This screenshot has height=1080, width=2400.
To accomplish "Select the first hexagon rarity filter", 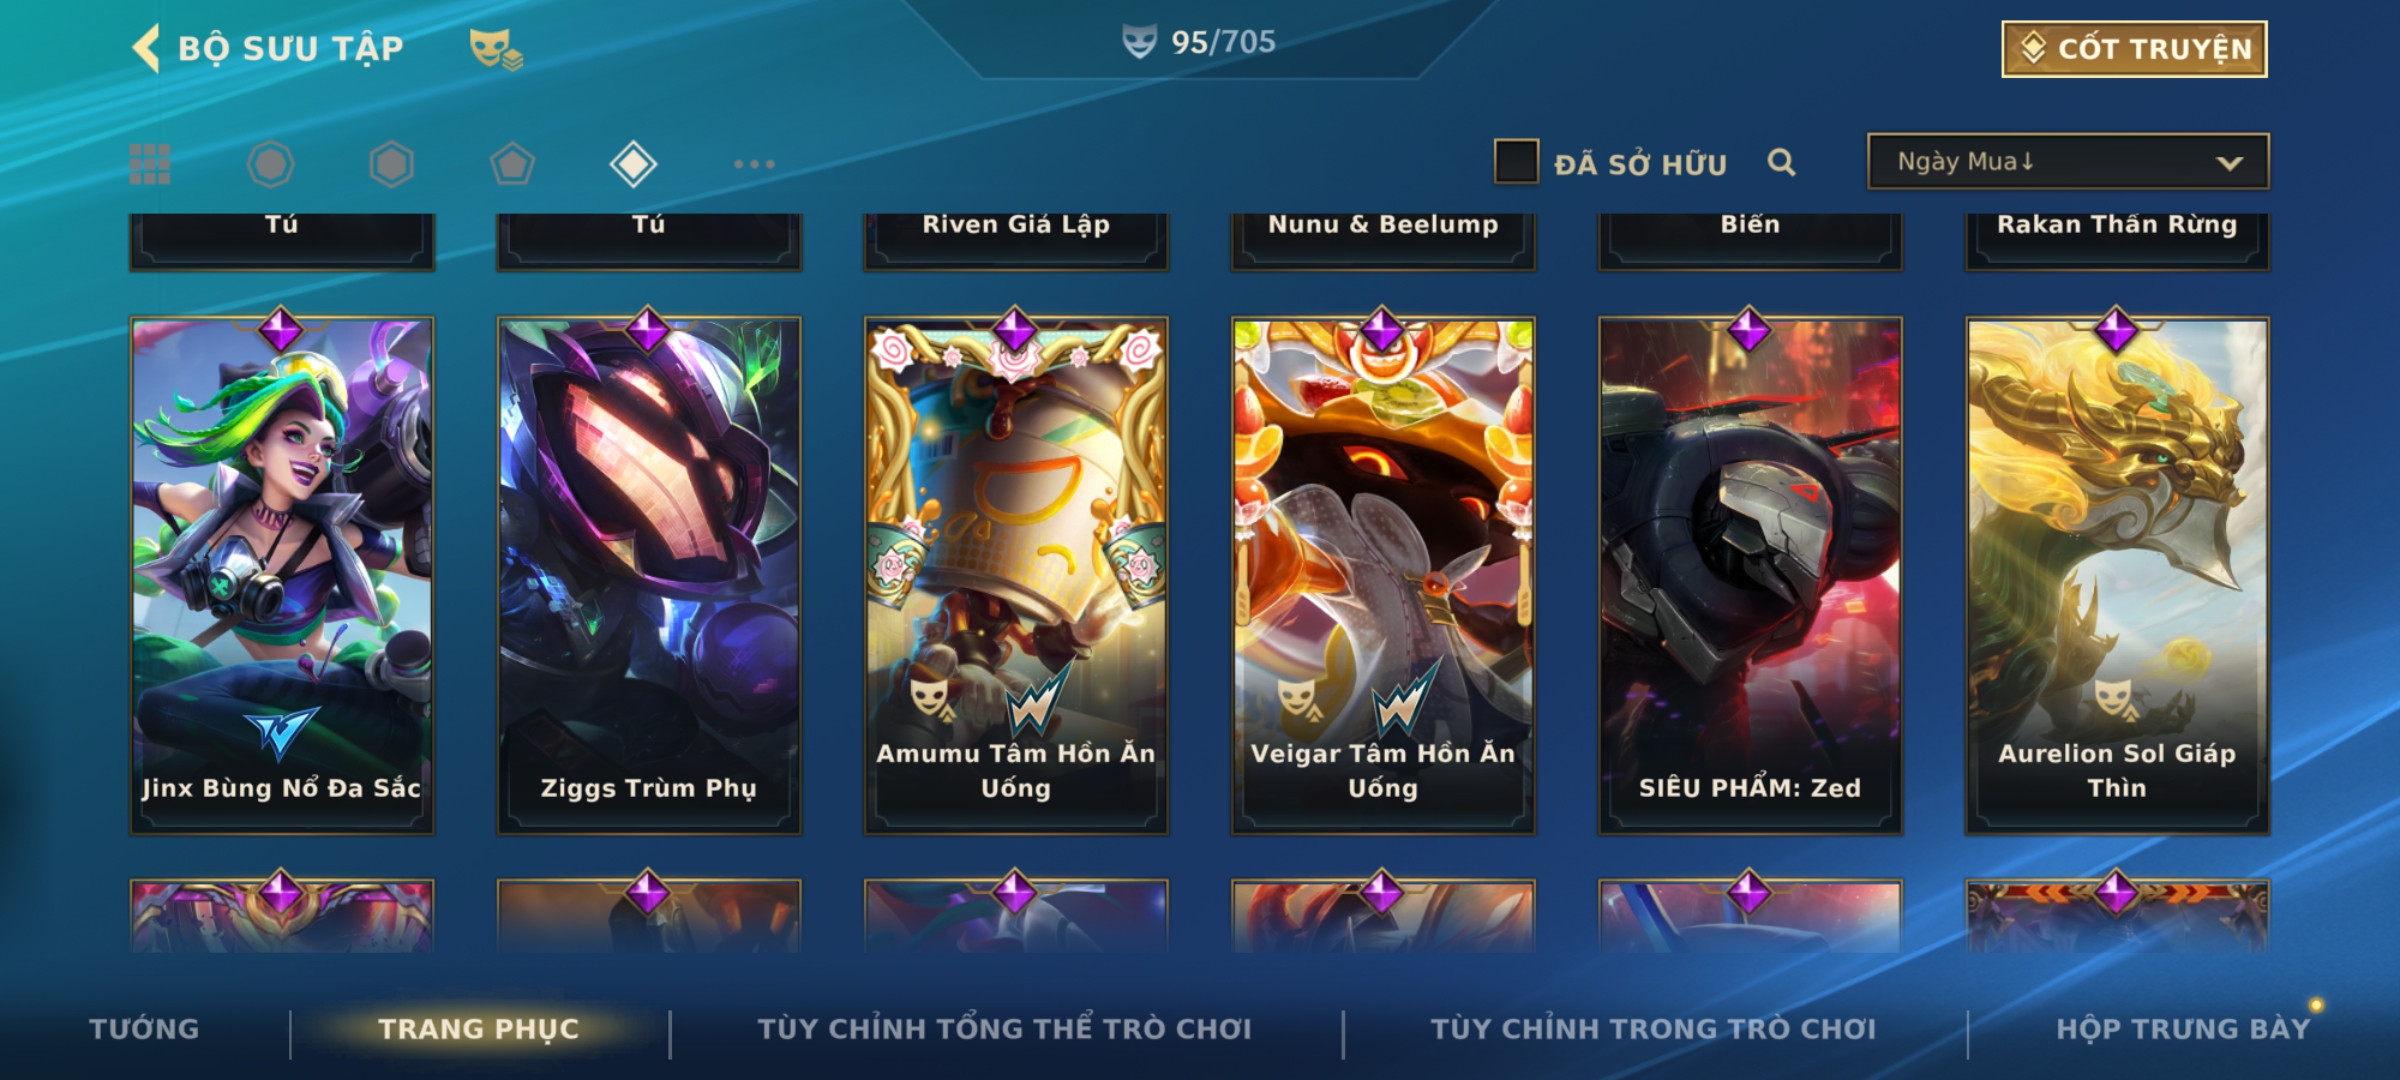I will coord(271,164).
